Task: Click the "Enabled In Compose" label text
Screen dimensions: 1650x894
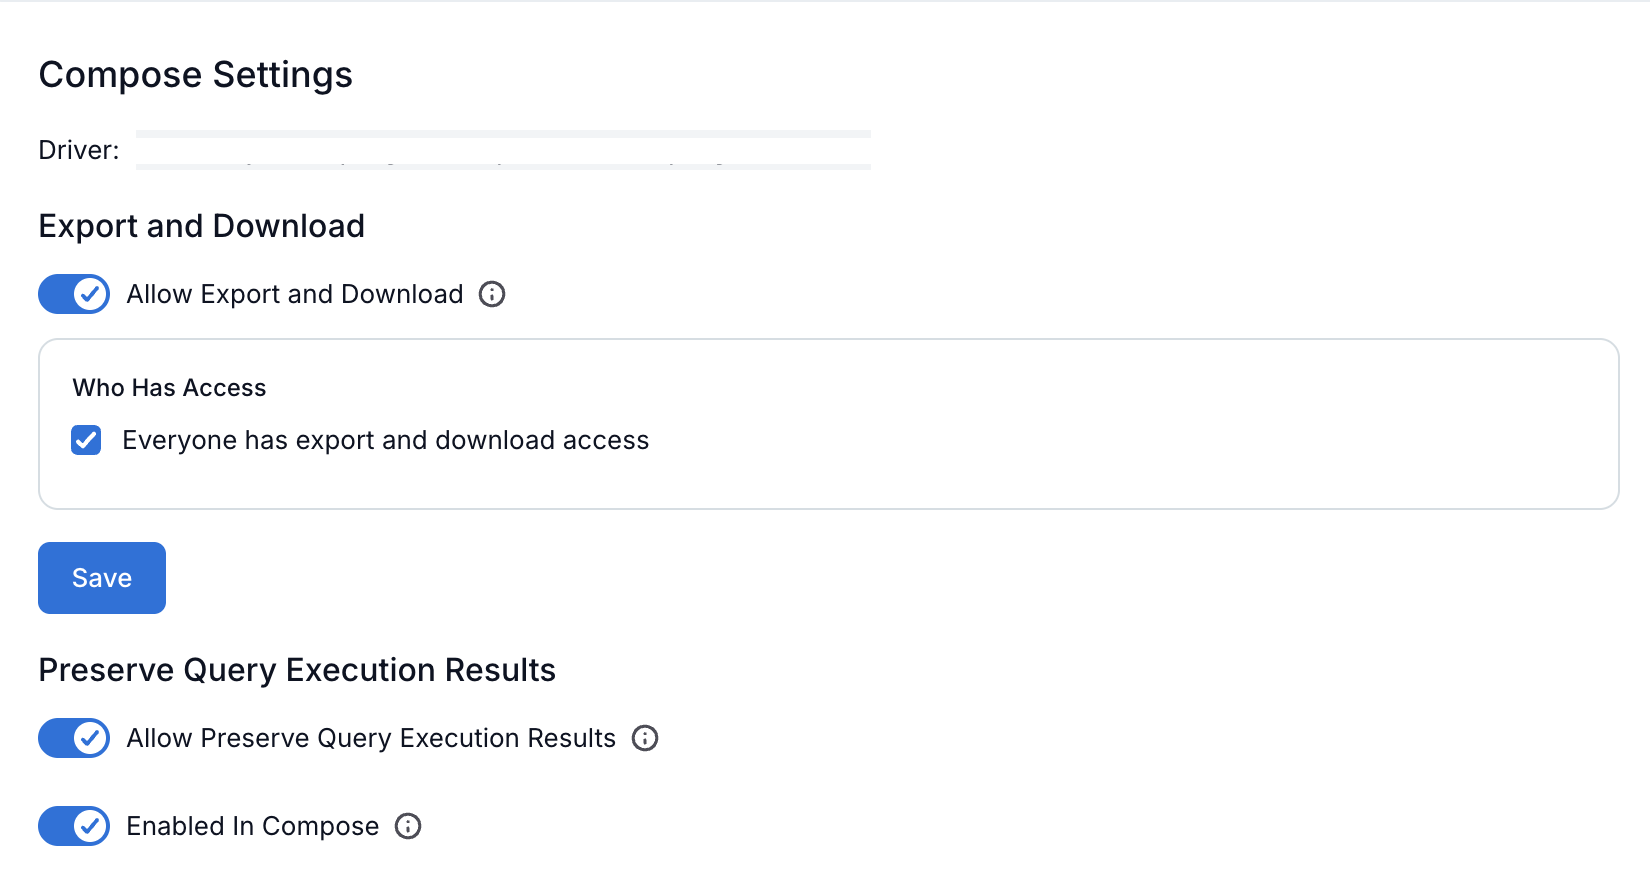Action: point(252,826)
